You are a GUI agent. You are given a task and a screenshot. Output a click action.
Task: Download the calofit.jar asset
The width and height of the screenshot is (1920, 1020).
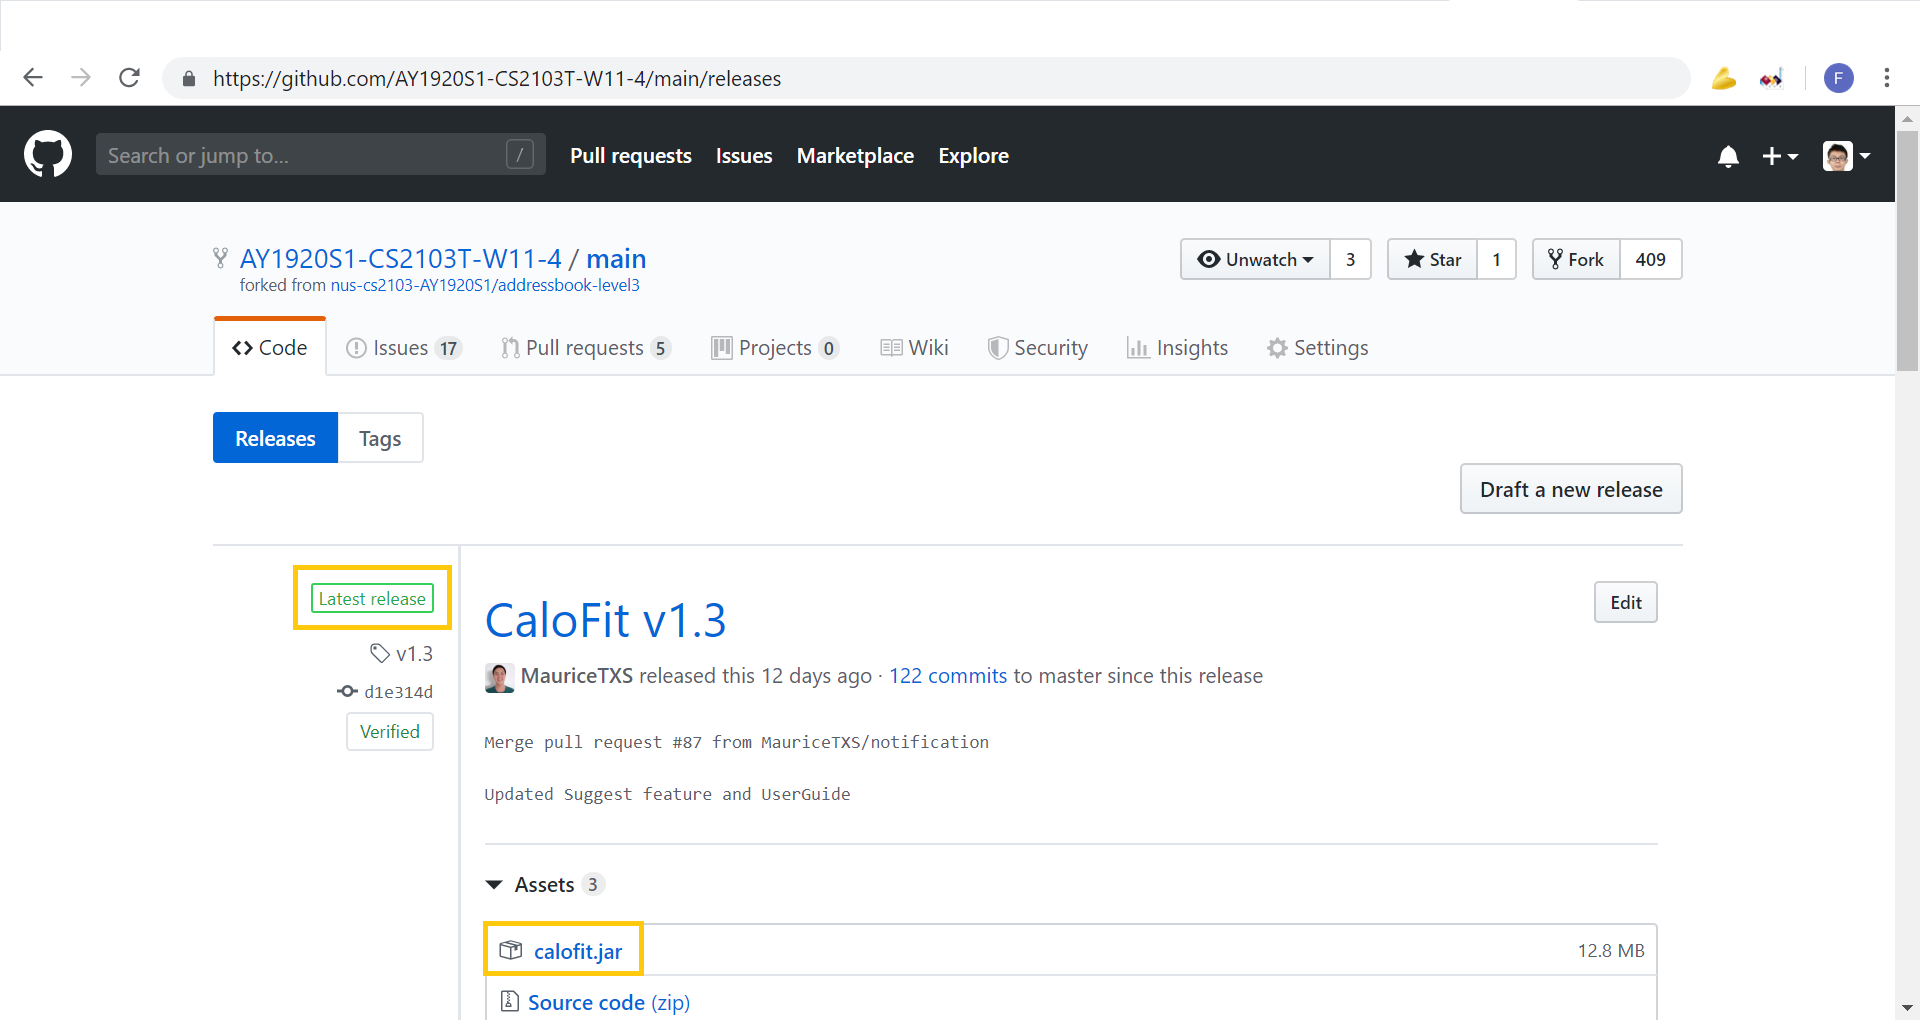(x=578, y=951)
